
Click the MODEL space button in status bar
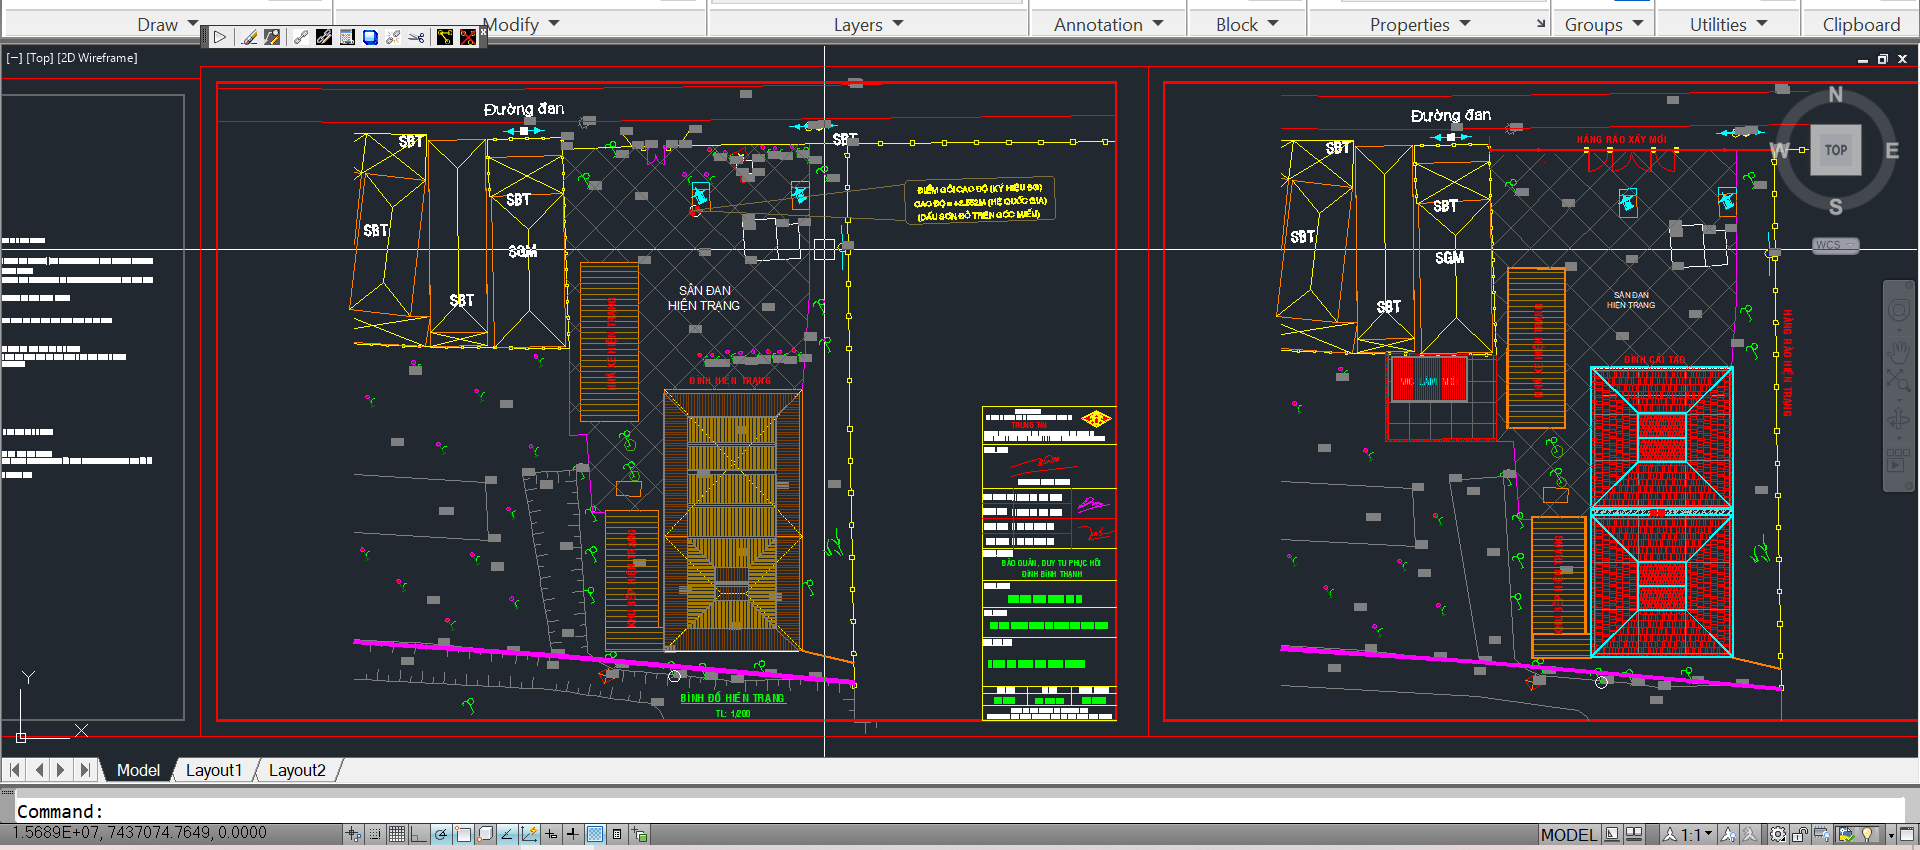[x=1568, y=834]
